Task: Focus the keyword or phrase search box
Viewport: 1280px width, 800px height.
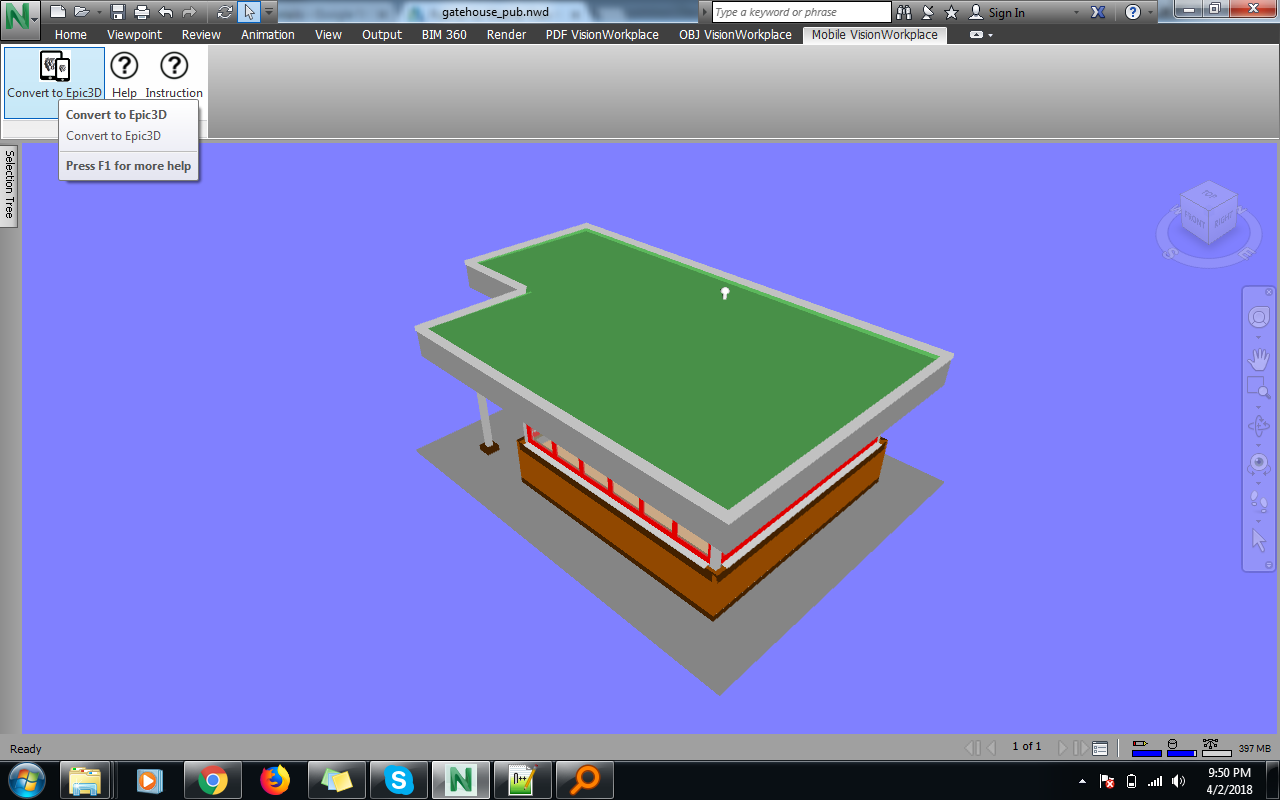Action: pyautogui.click(x=801, y=12)
